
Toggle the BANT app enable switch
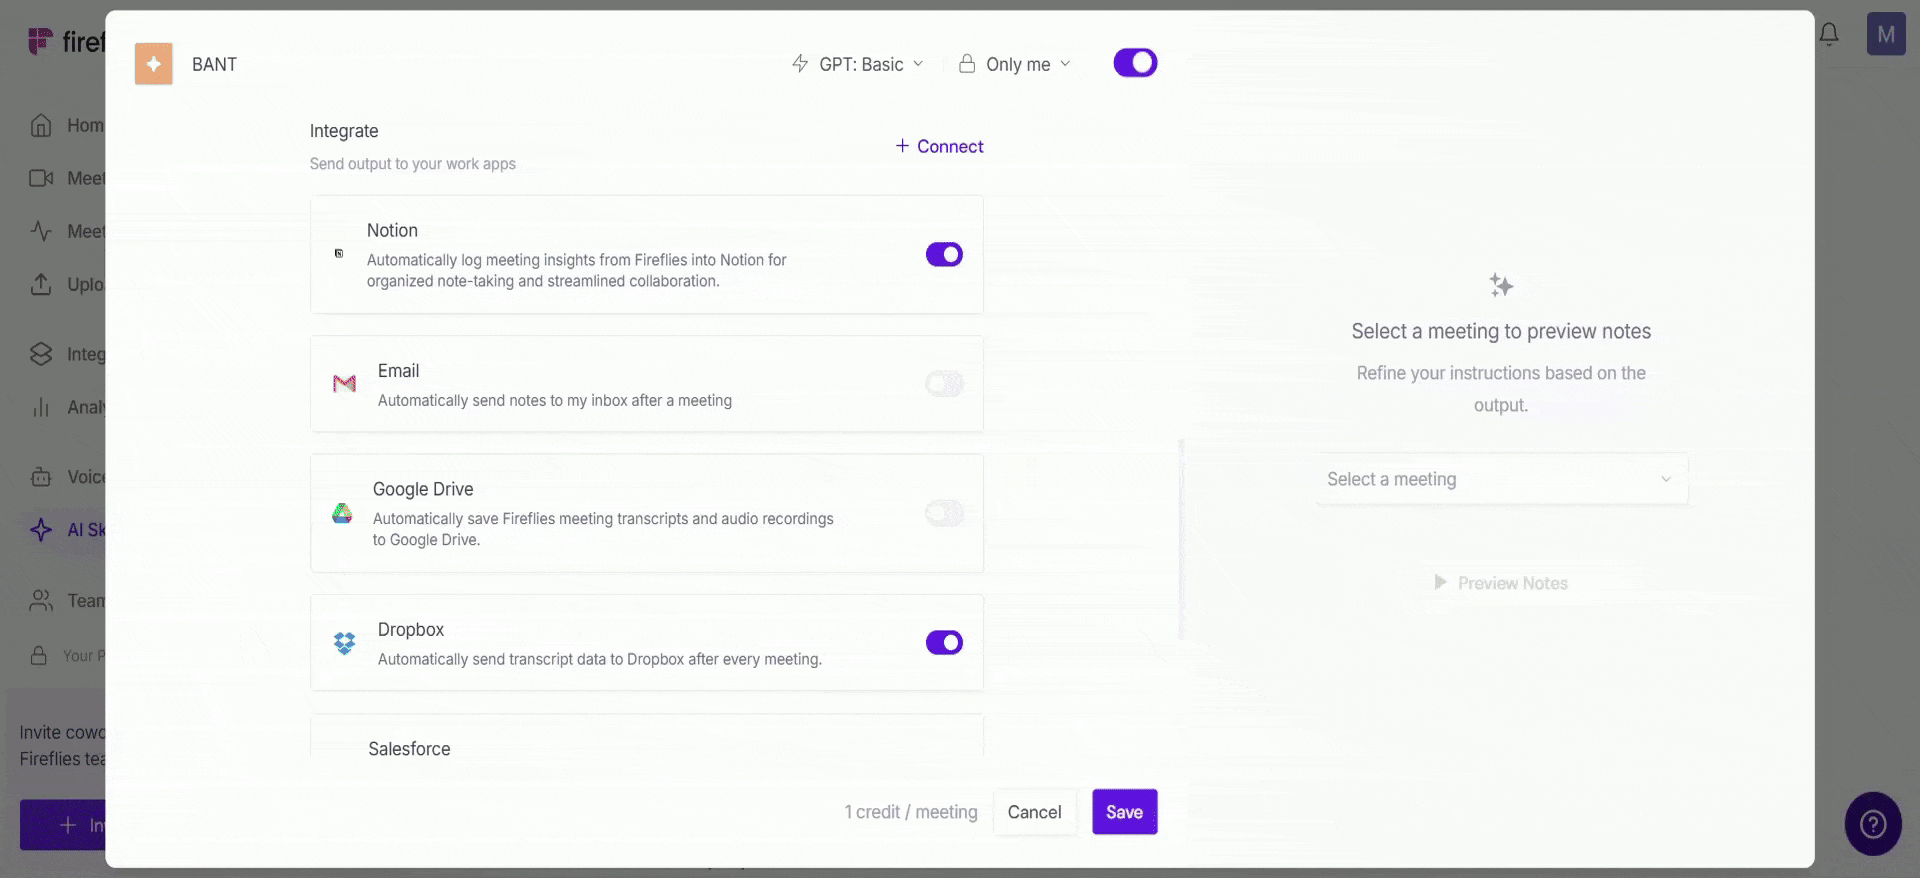pyautogui.click(x=1135, y=63)
